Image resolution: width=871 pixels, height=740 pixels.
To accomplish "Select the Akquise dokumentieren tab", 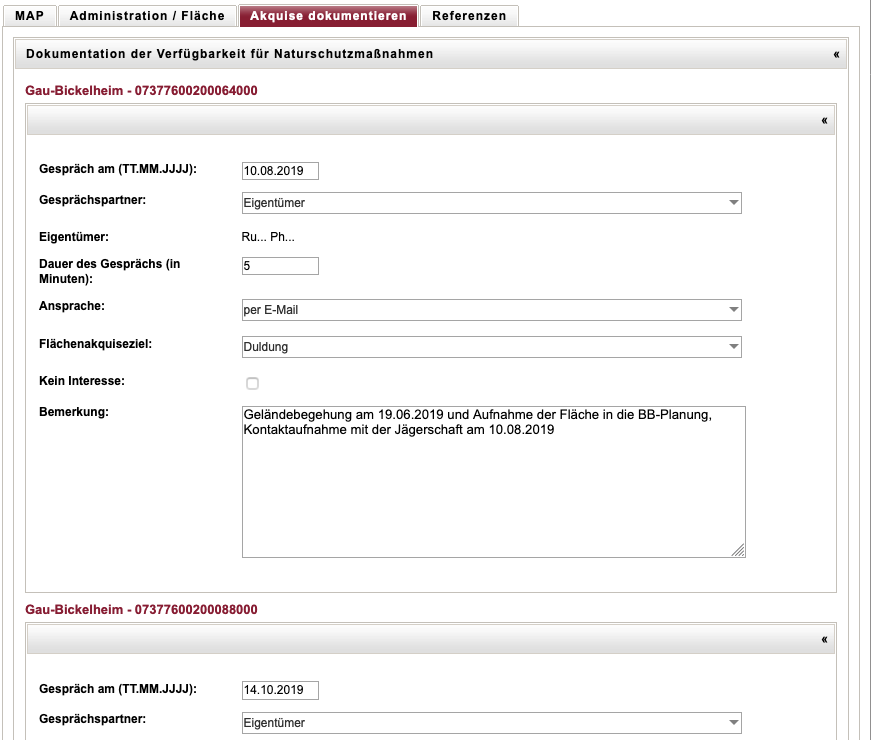I will (x=328, y=16).
